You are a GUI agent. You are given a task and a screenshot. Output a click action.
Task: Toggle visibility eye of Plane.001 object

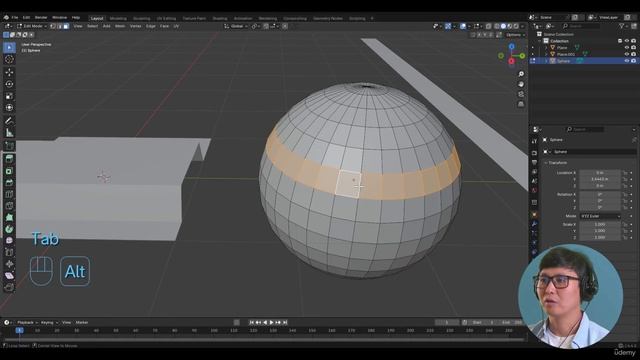[627, 54]
